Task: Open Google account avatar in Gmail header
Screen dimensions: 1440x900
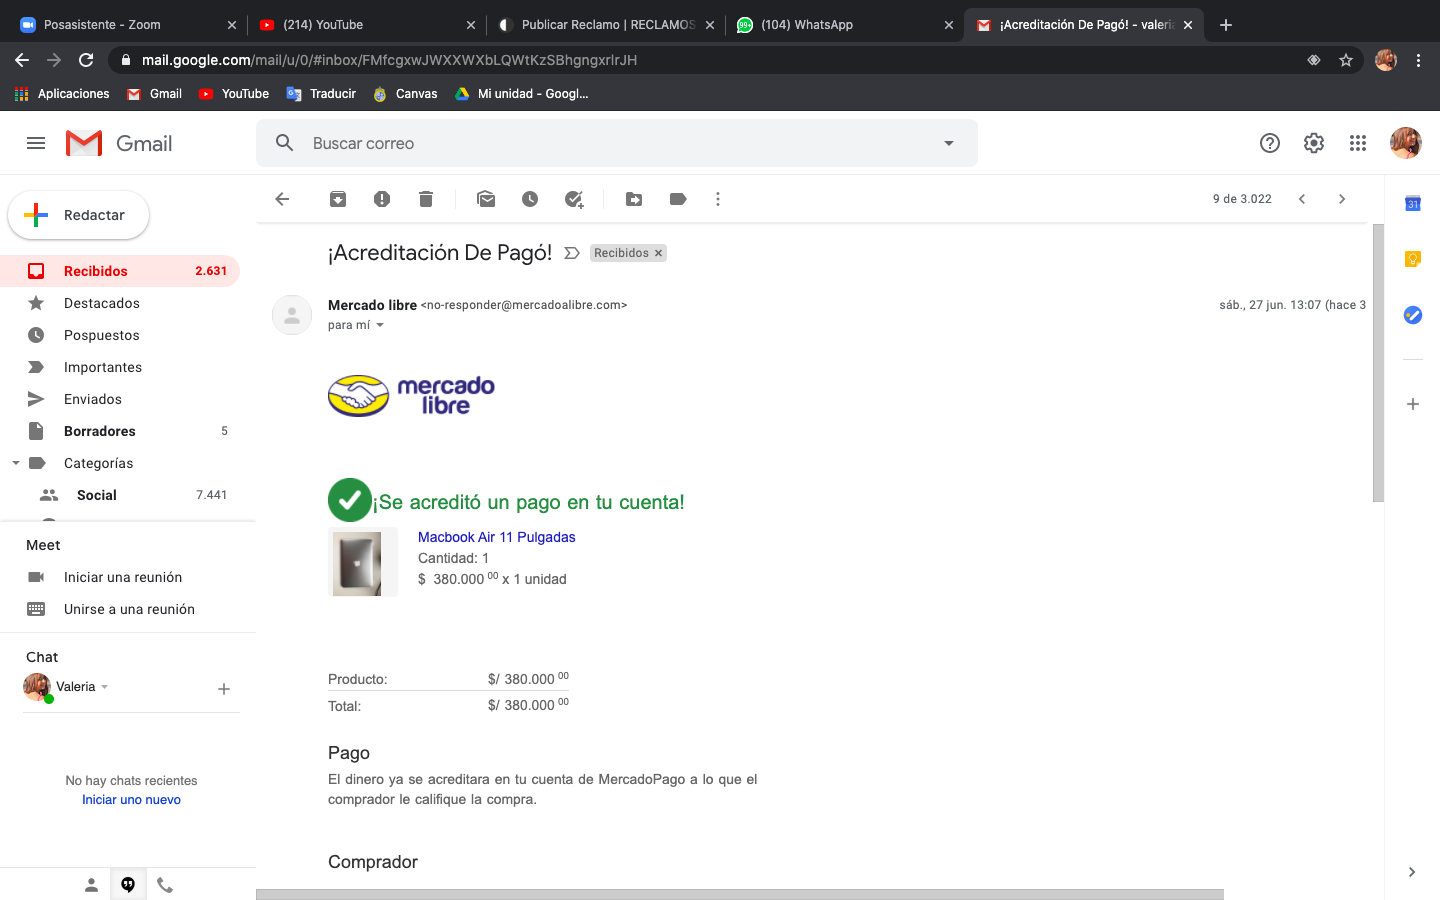Action: tap(1406, 143)
